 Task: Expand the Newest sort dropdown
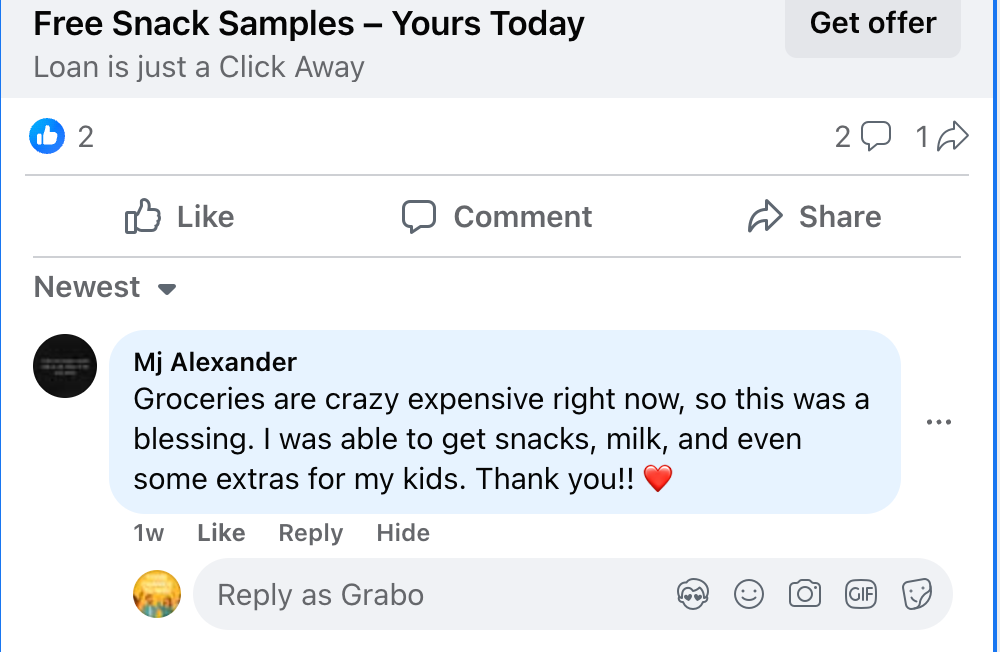(x=105, y=288)
